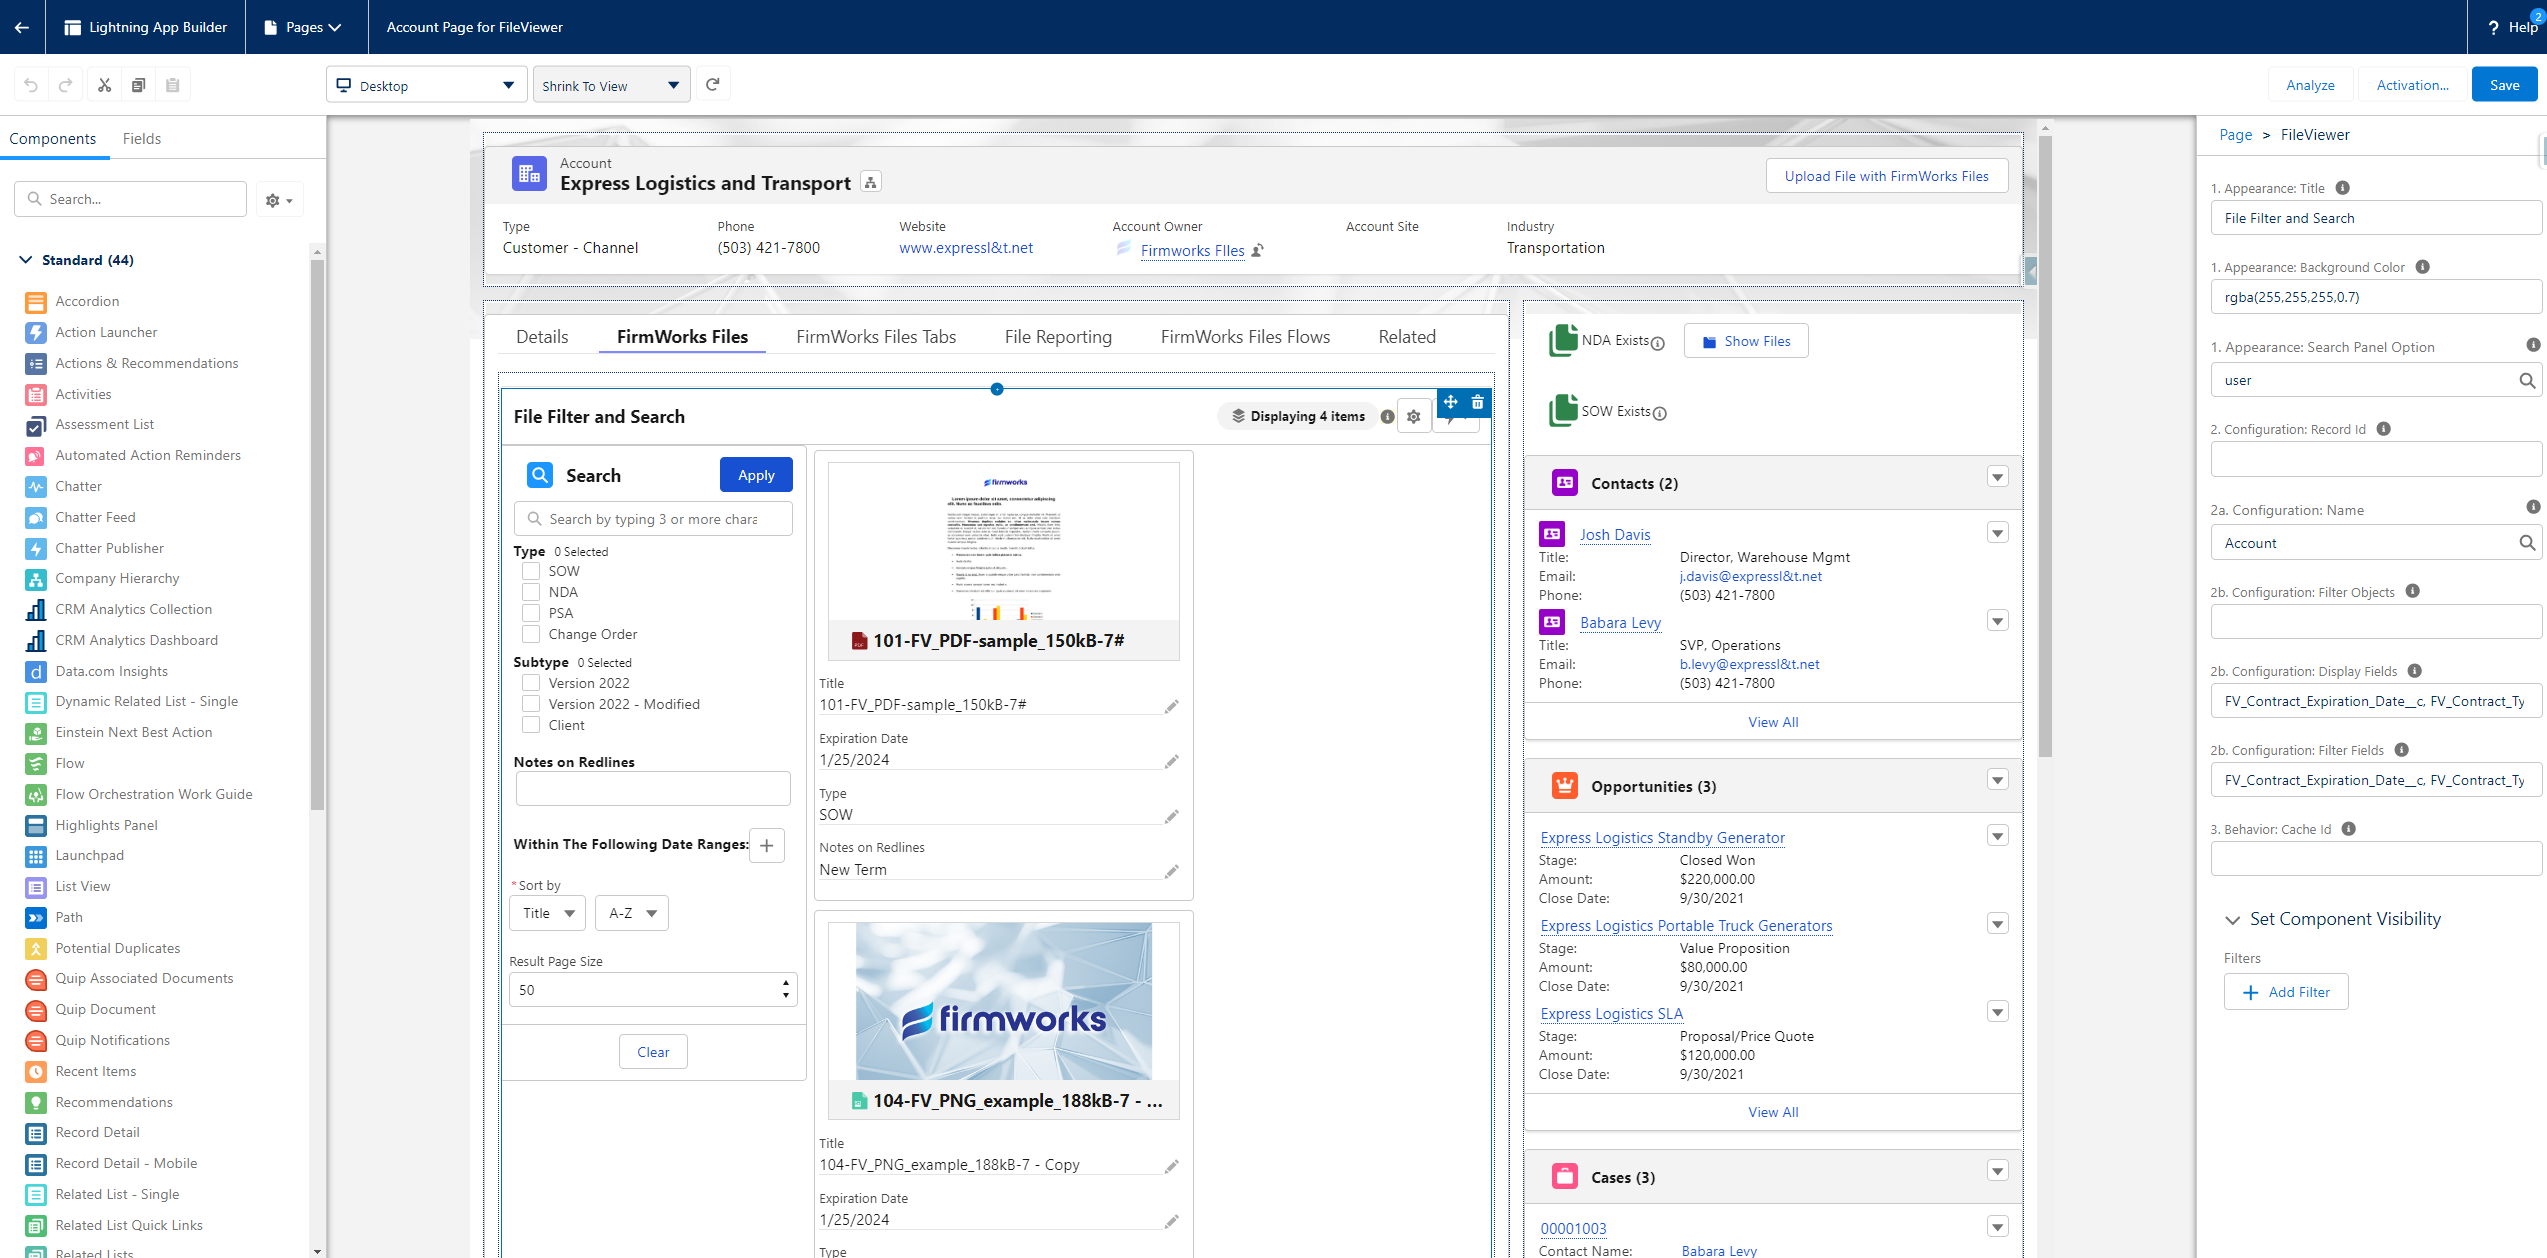This screenshot has width=2547, height=1258.
Task: Switch to the File Reporting tab
Action: [x=1058, y=337]
